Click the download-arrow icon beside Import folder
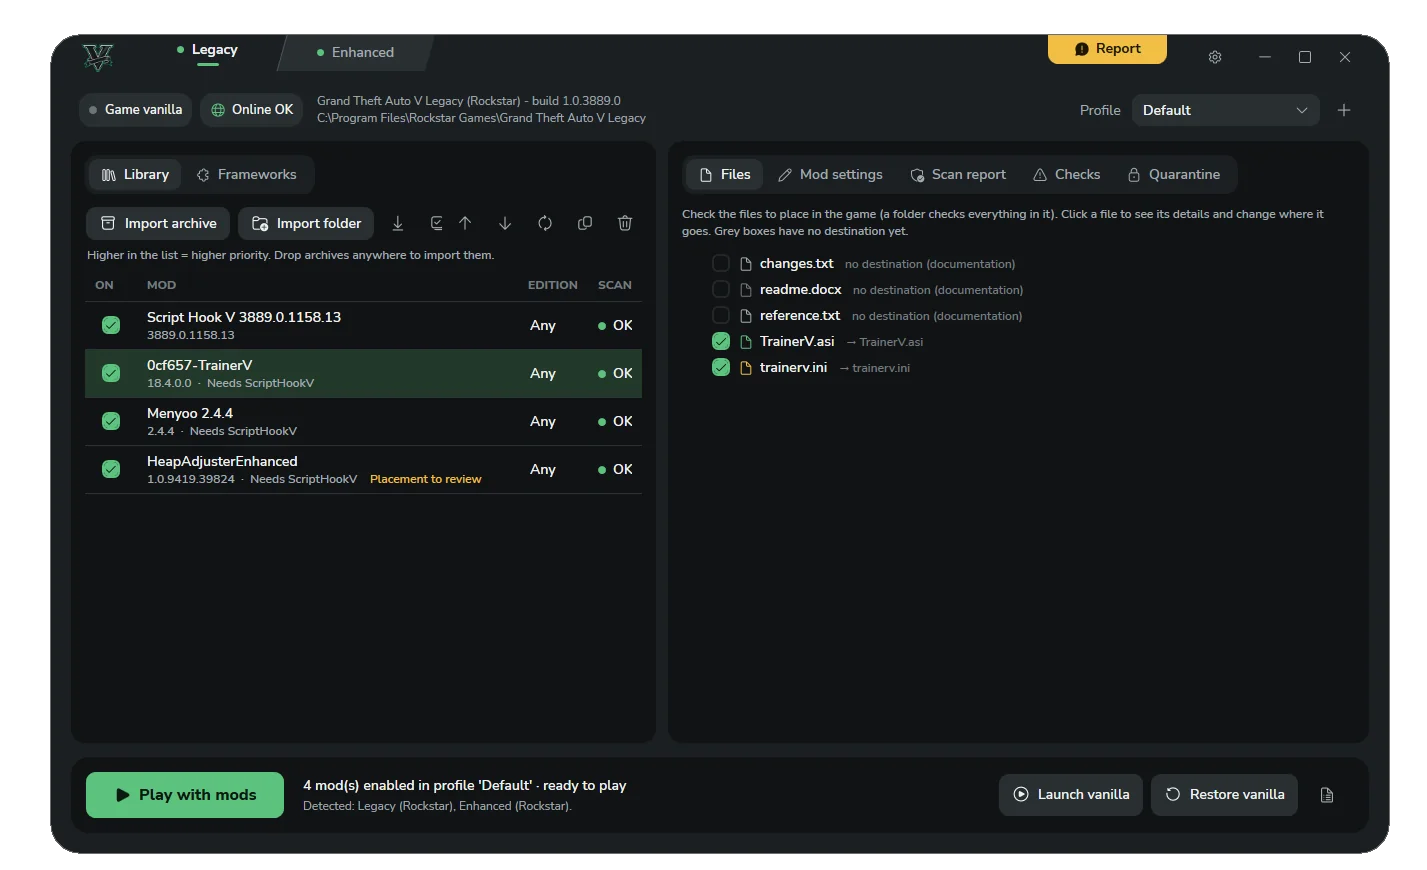Screen dimensions: 1427x870 coord(398,223)
